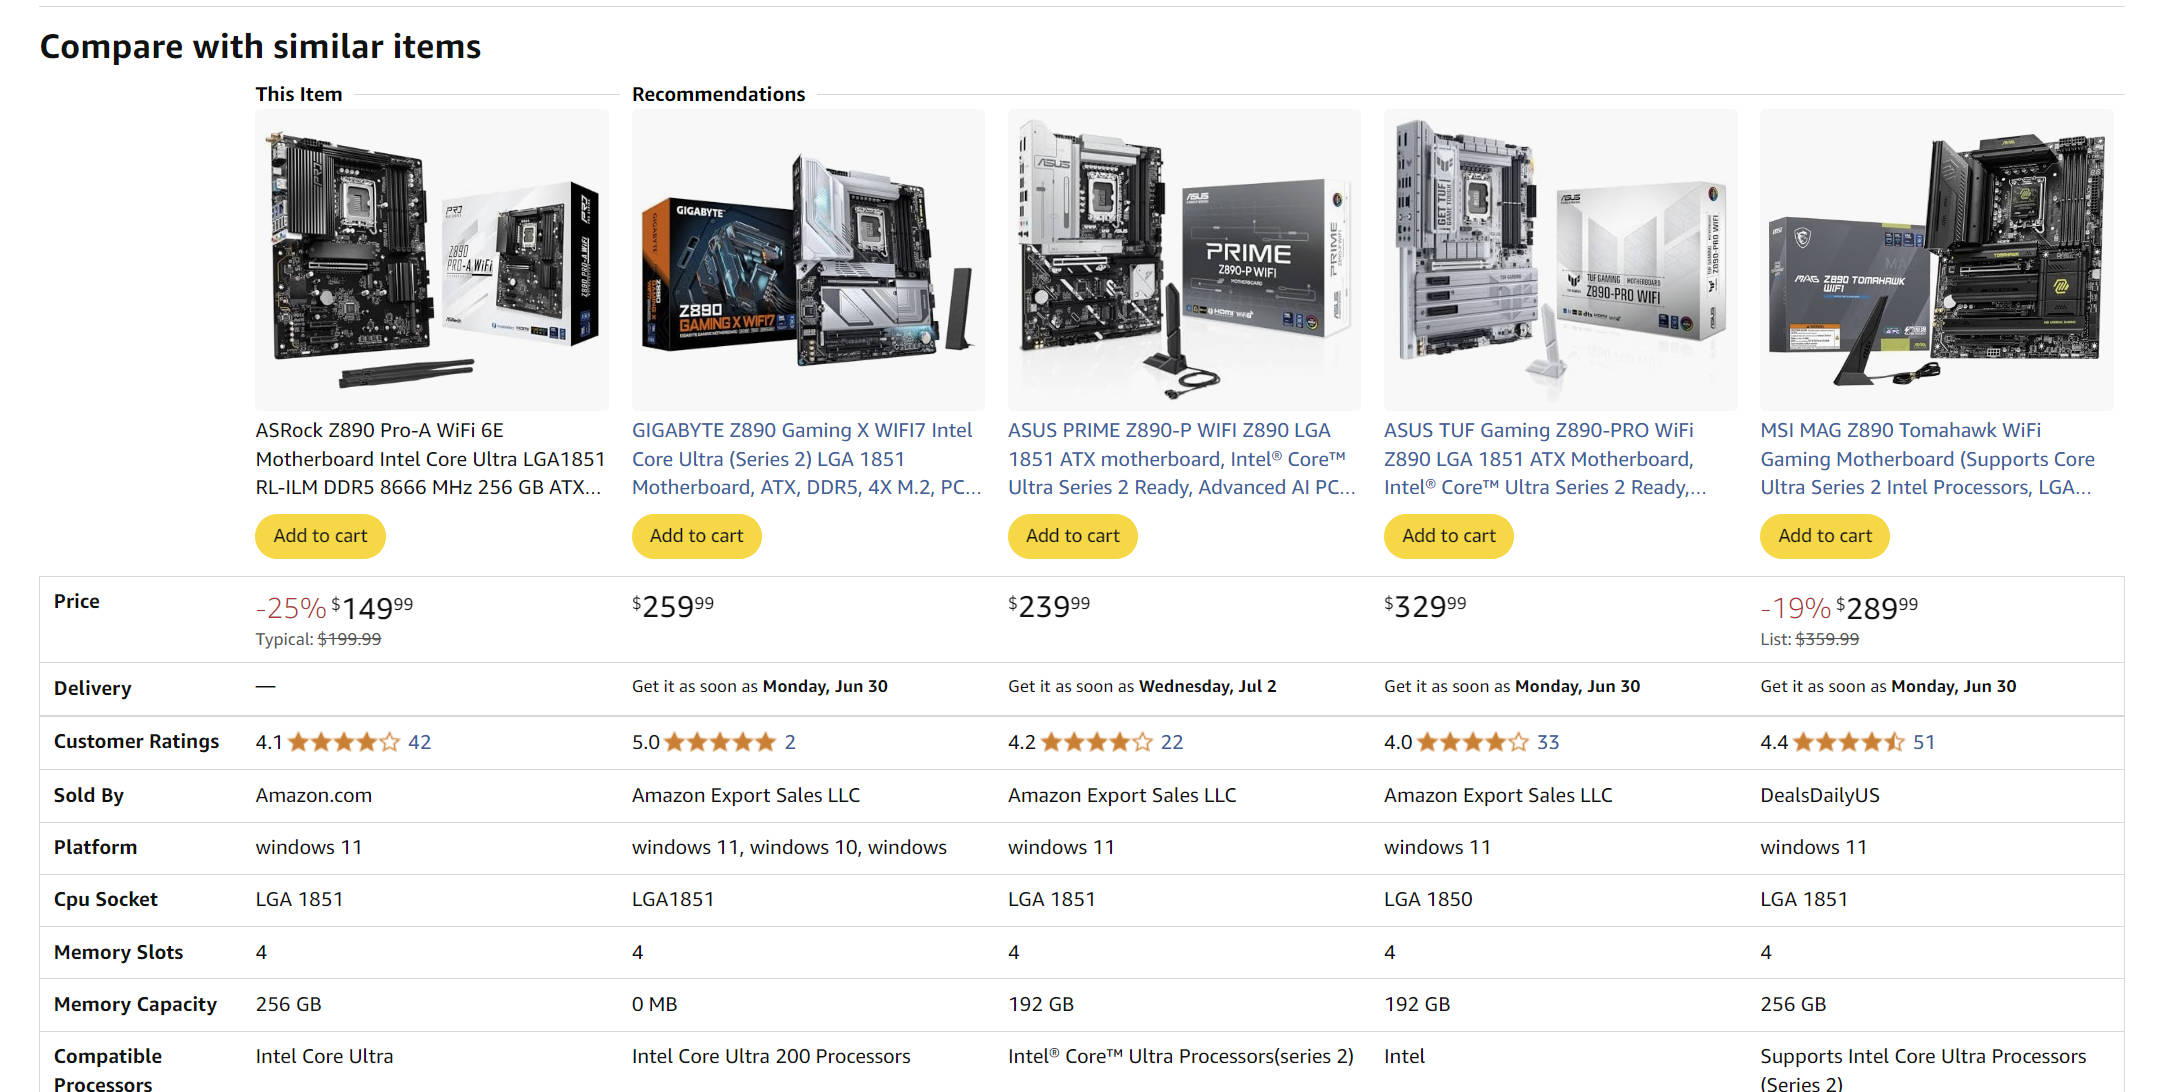Click the LGA 1850 socket value
The width and height of the screenshot is (2164, 1092).
point(1428,899)
